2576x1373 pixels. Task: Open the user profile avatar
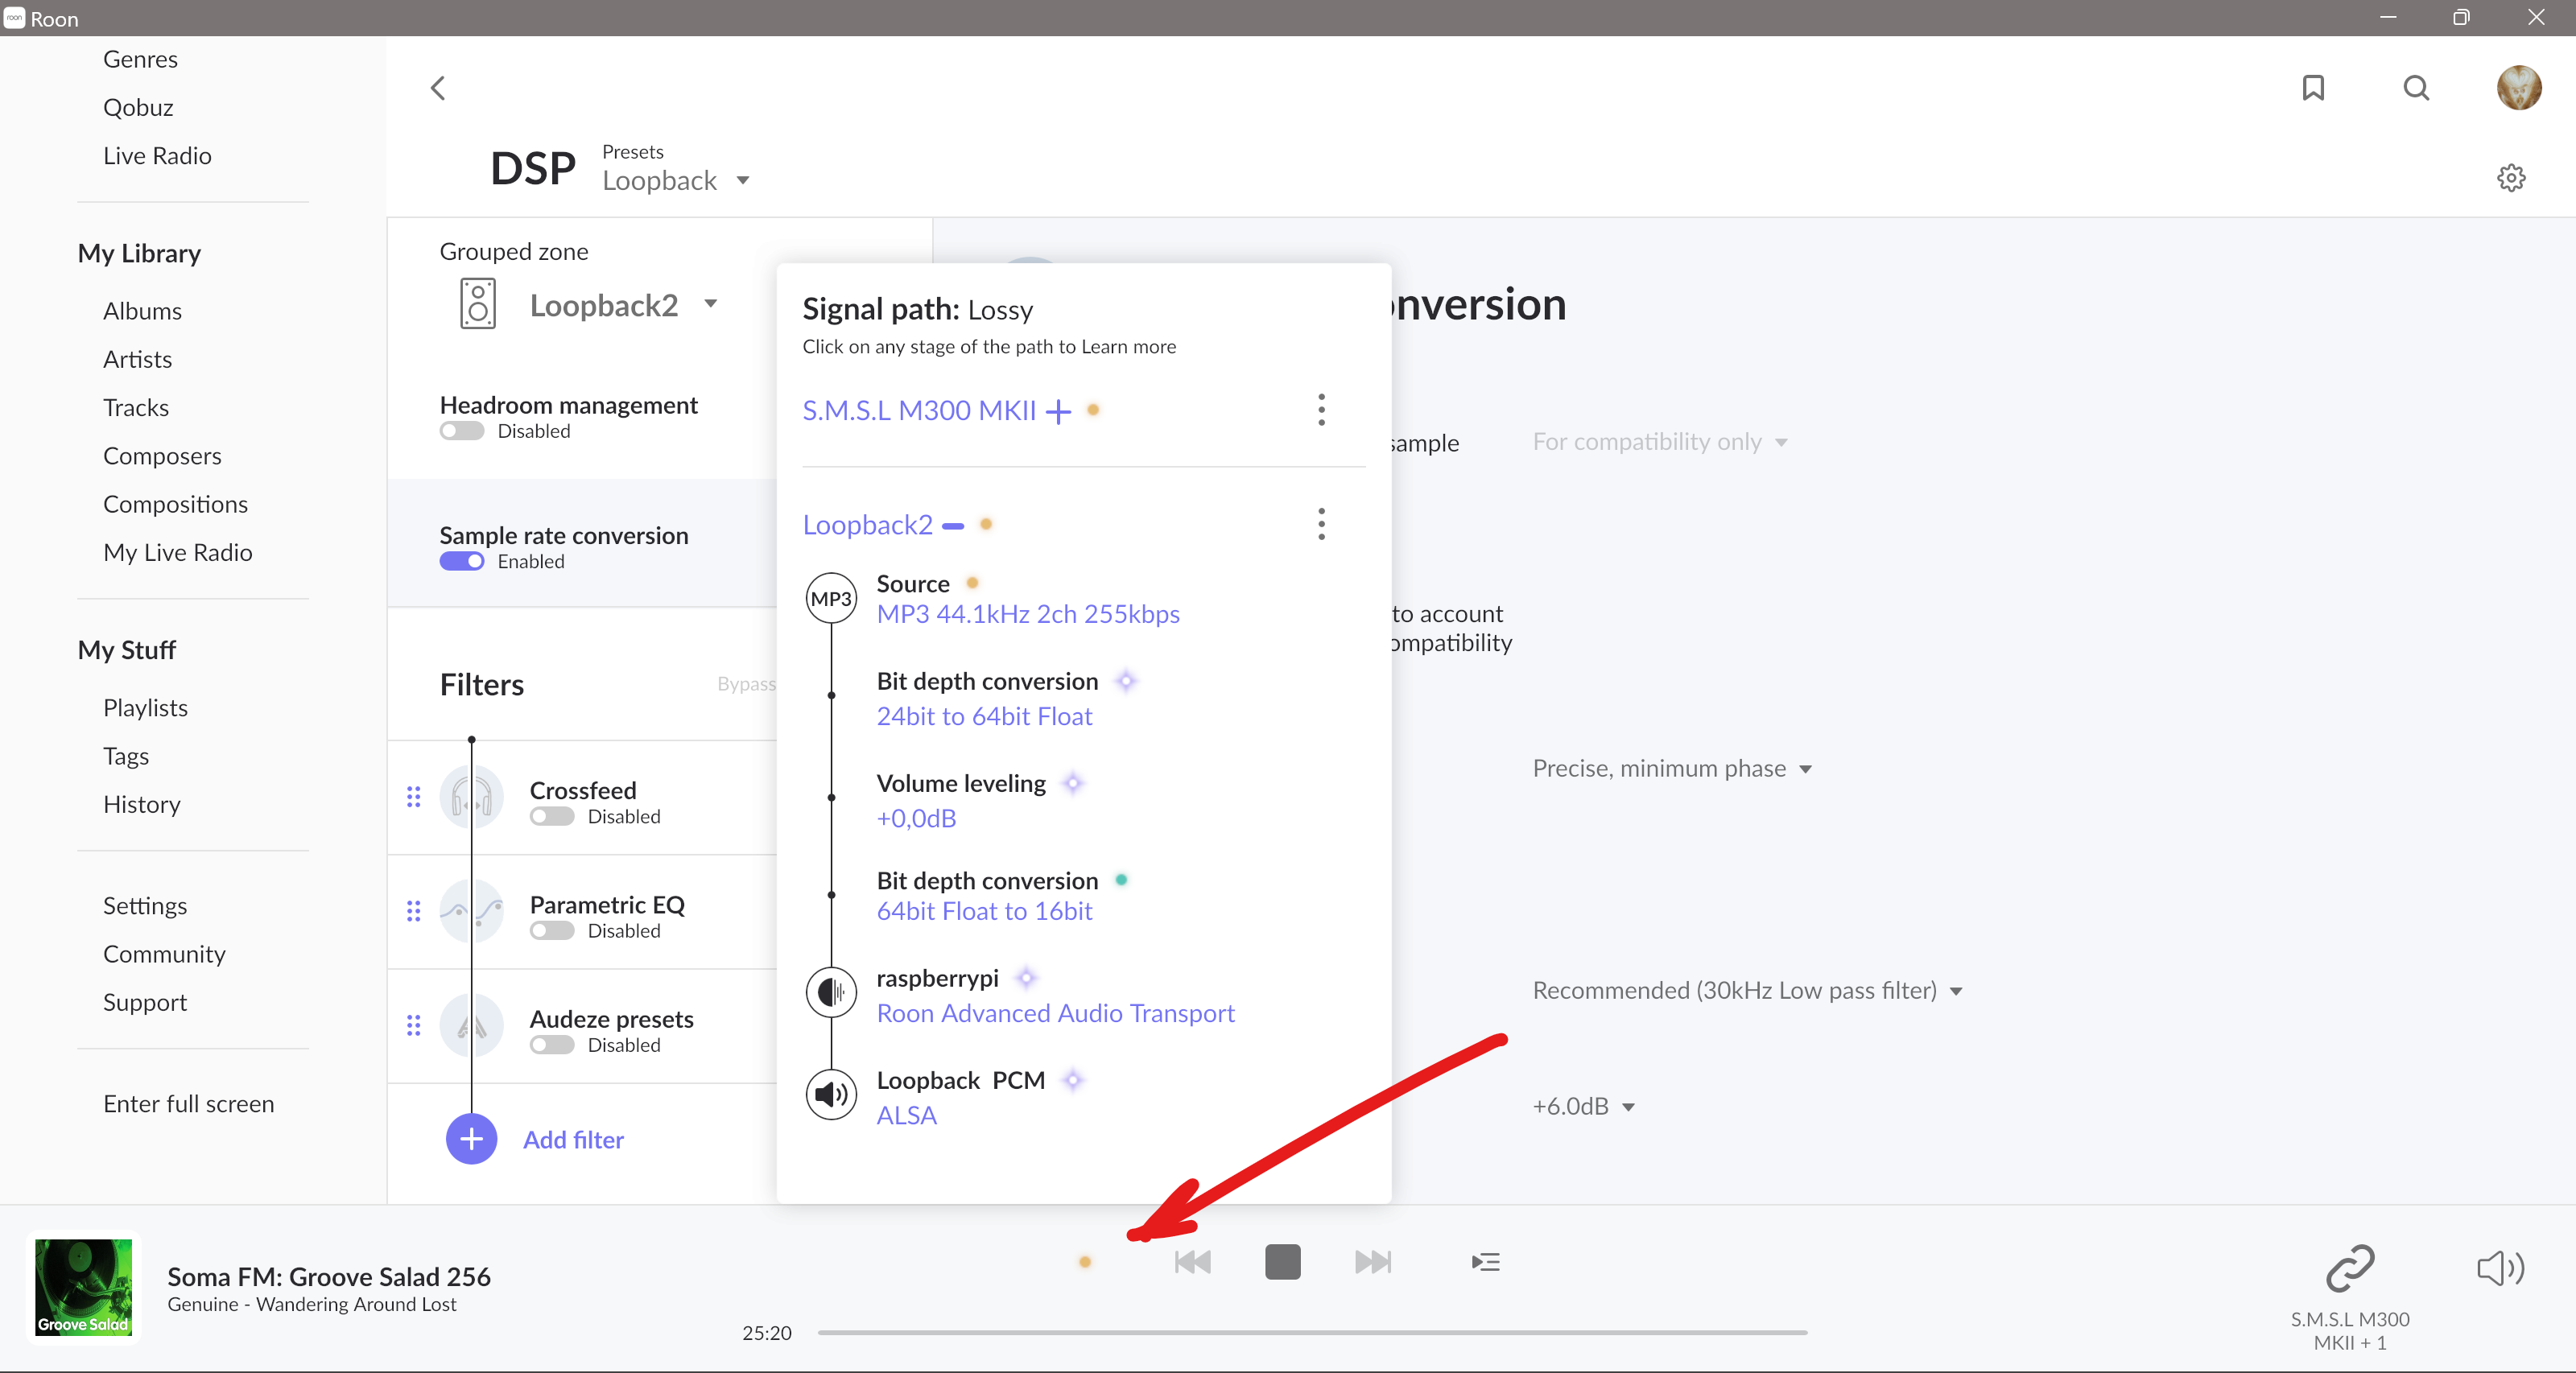tap(2518, 88)
